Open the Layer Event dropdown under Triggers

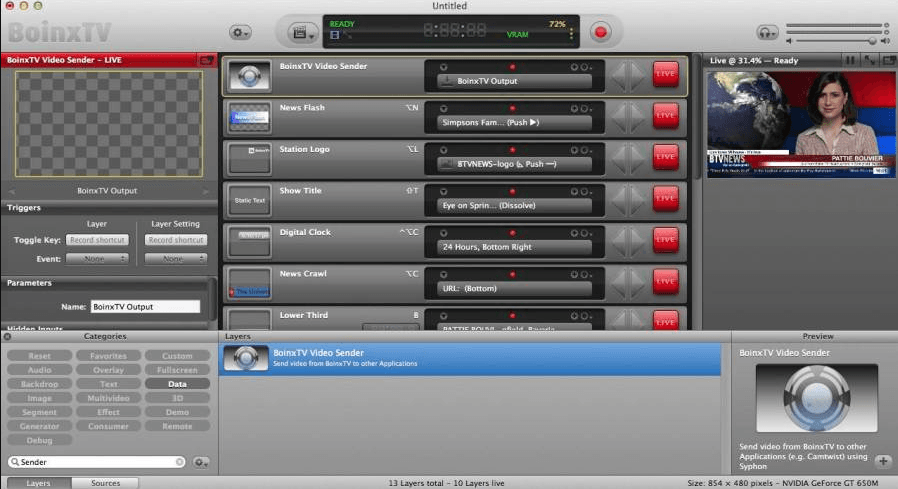click(97, 259)
